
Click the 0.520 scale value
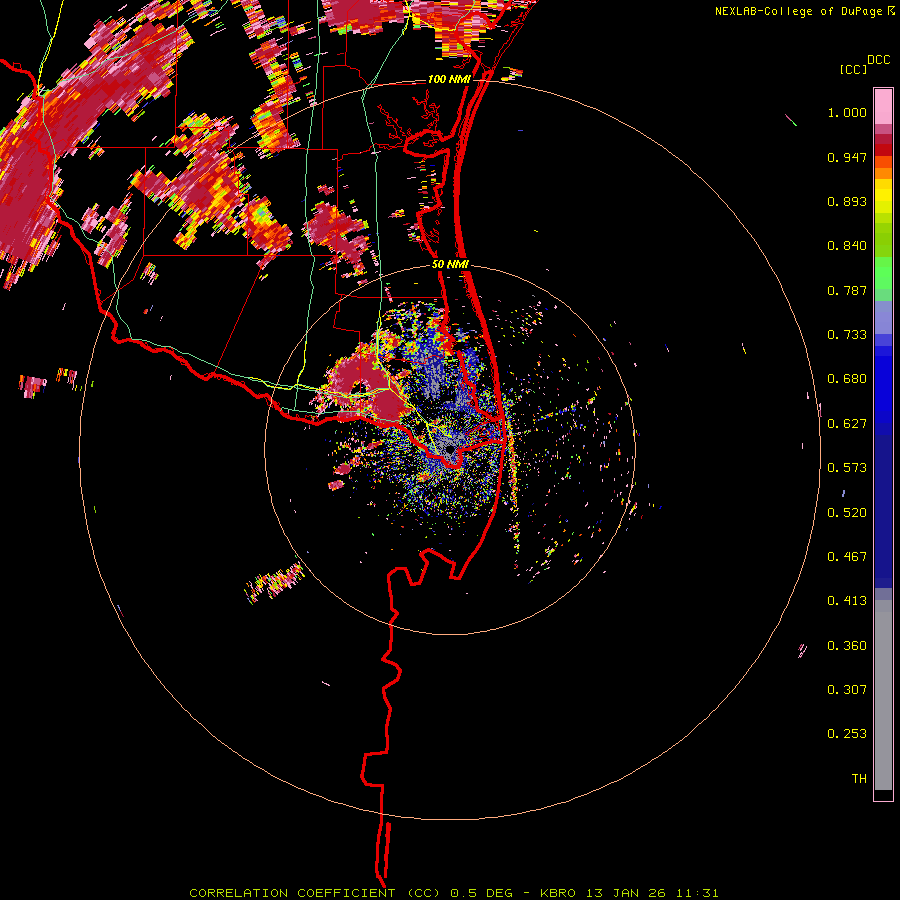pyautogui.click(x=847, y=513)
